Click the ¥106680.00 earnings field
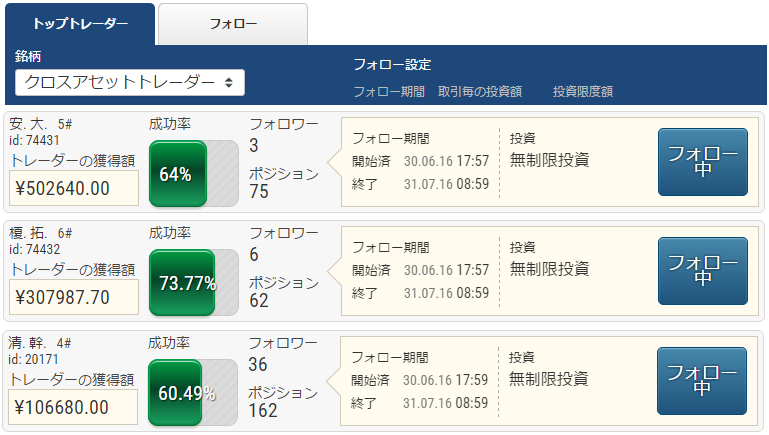 pos(73,407)
